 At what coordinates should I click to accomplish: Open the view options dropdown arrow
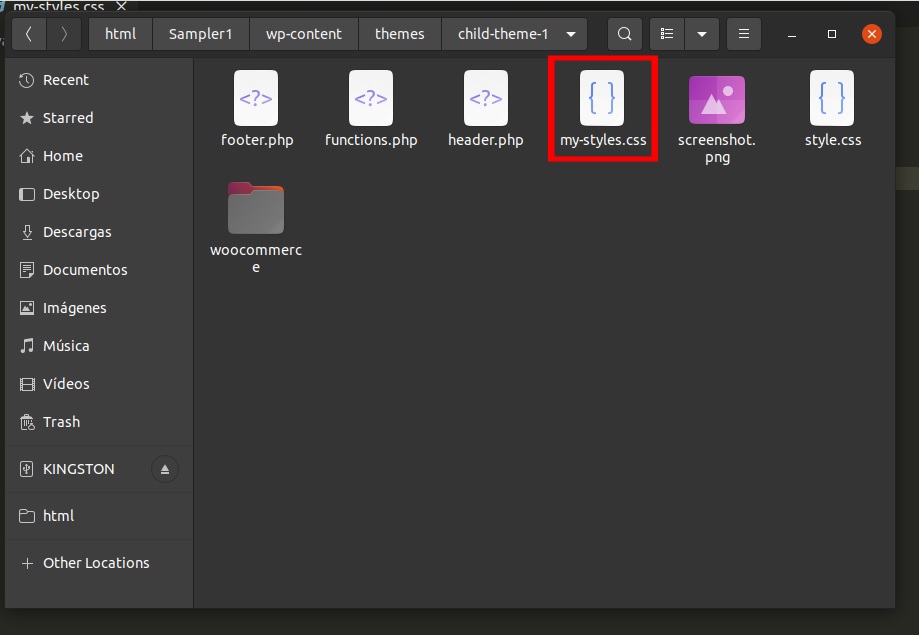tap(702, 34)
